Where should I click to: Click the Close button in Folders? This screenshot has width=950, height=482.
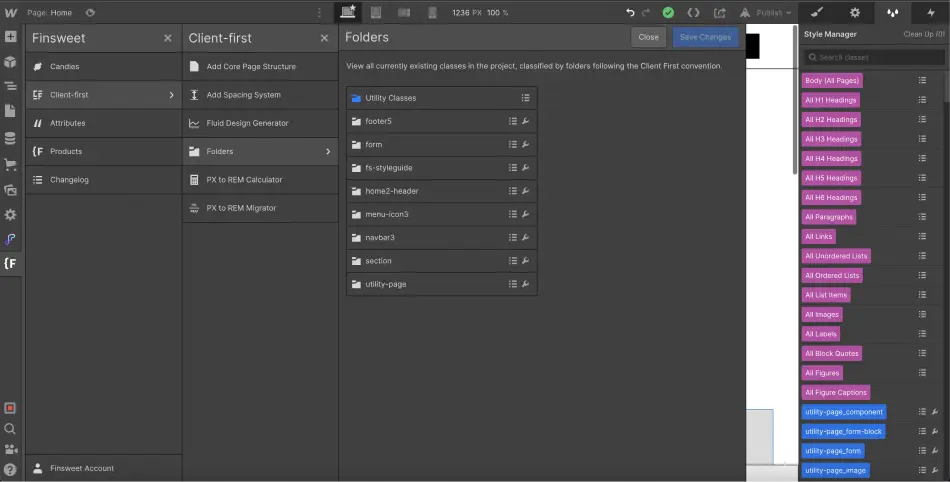pos(648,37)
